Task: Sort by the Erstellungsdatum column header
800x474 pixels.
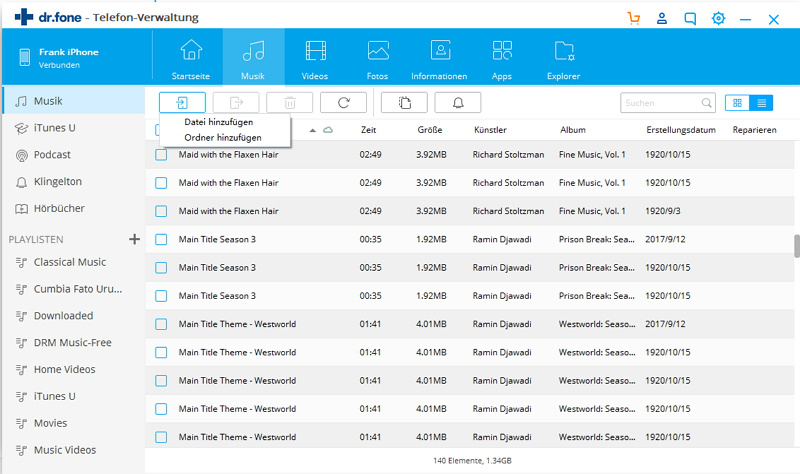Action: pyautogui.click(x=681, y=130)
